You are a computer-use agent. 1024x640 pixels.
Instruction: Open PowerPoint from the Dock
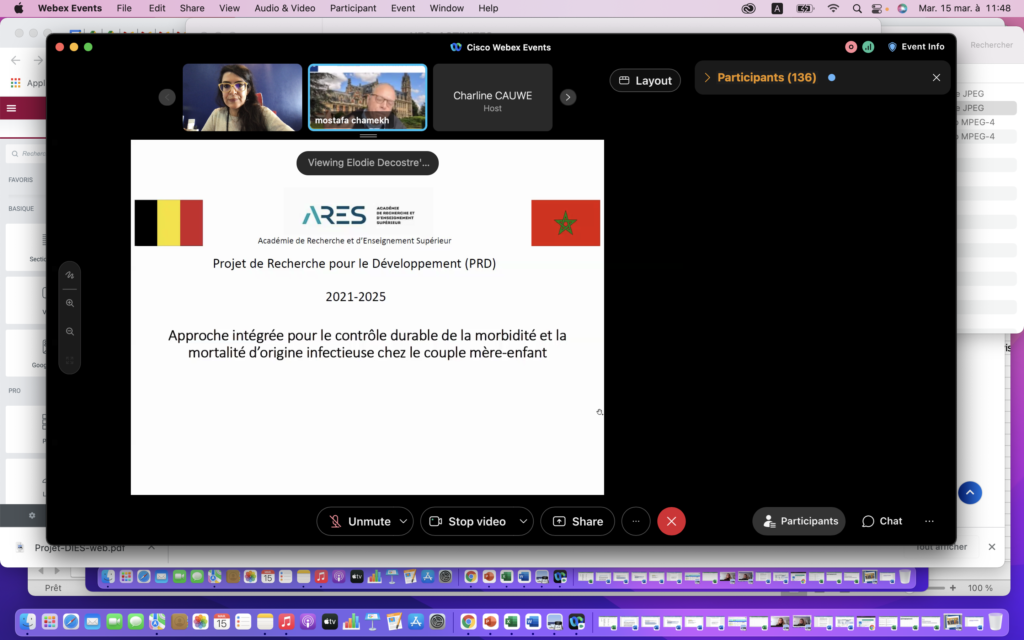[x=490, y=621]
